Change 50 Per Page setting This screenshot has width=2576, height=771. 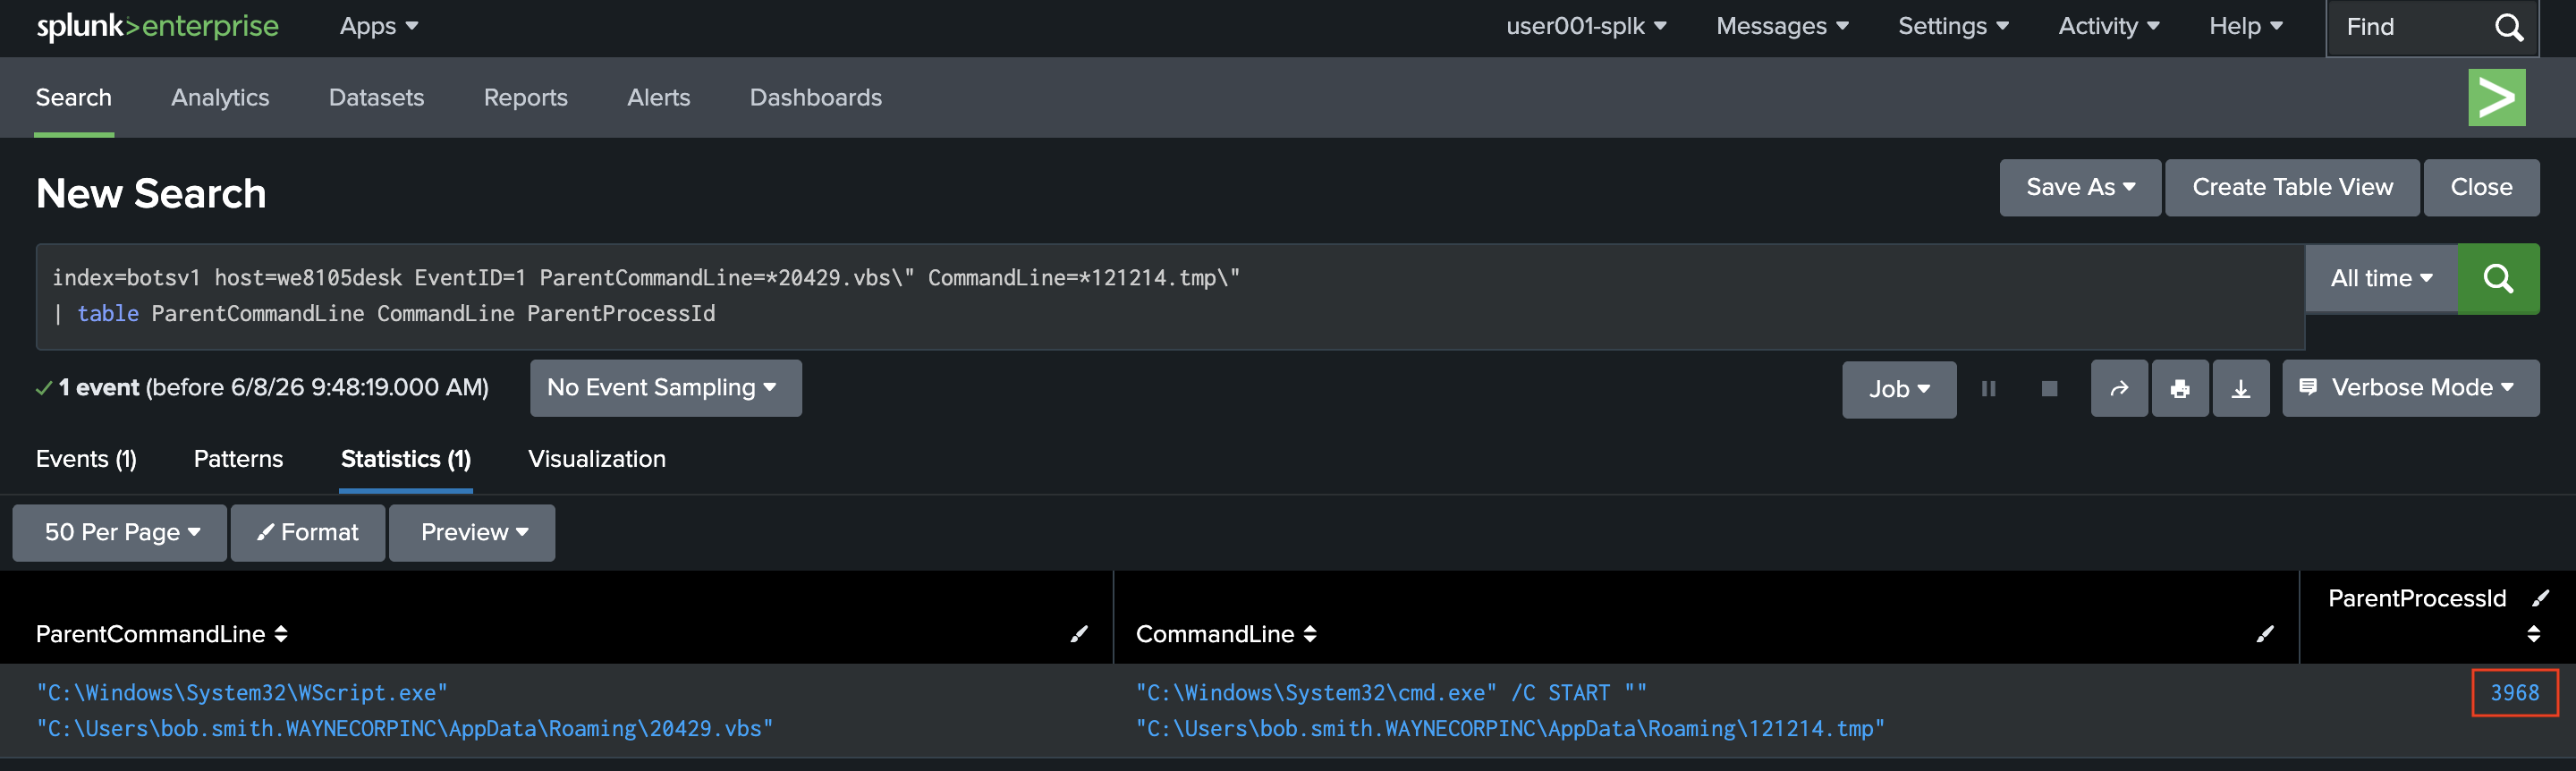(x=120, y=533)
